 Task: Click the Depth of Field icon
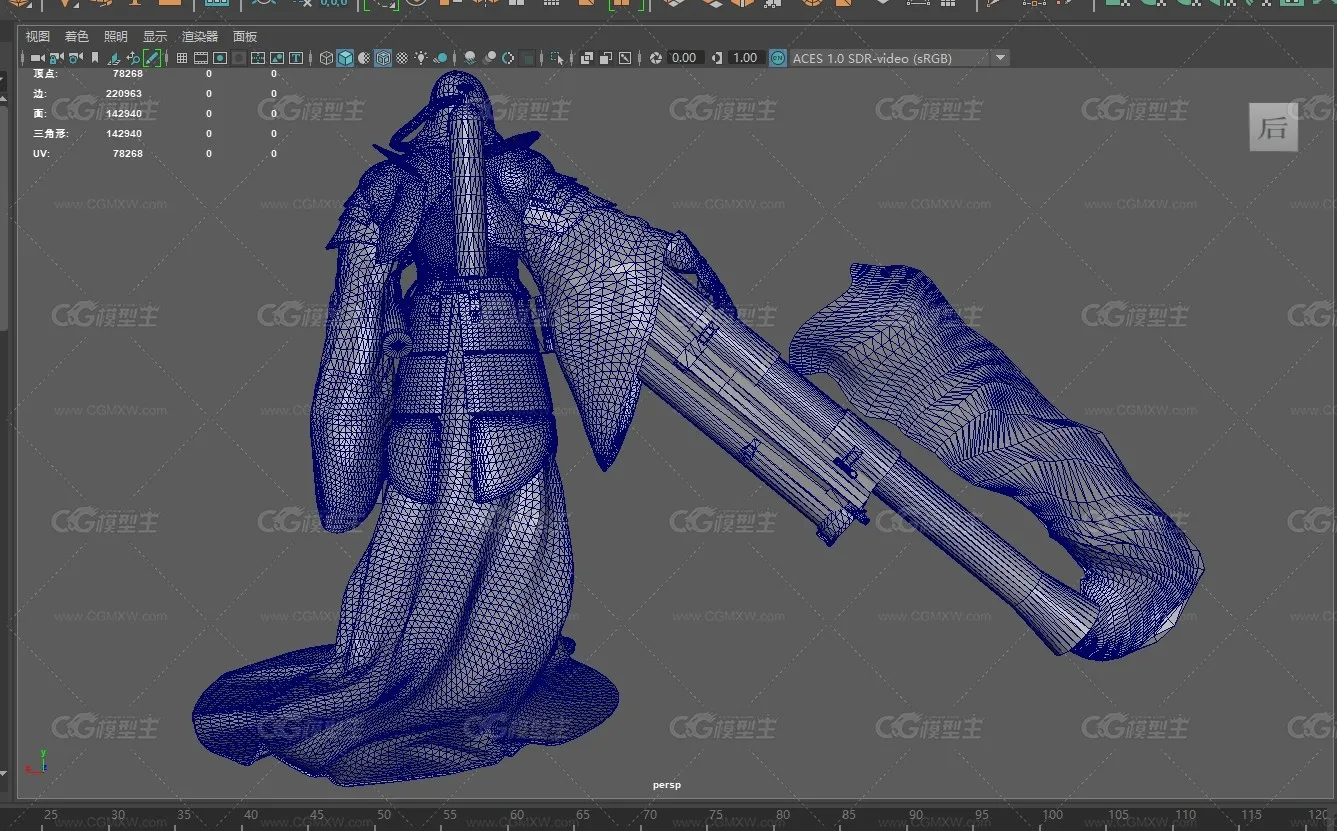[527, 58]
